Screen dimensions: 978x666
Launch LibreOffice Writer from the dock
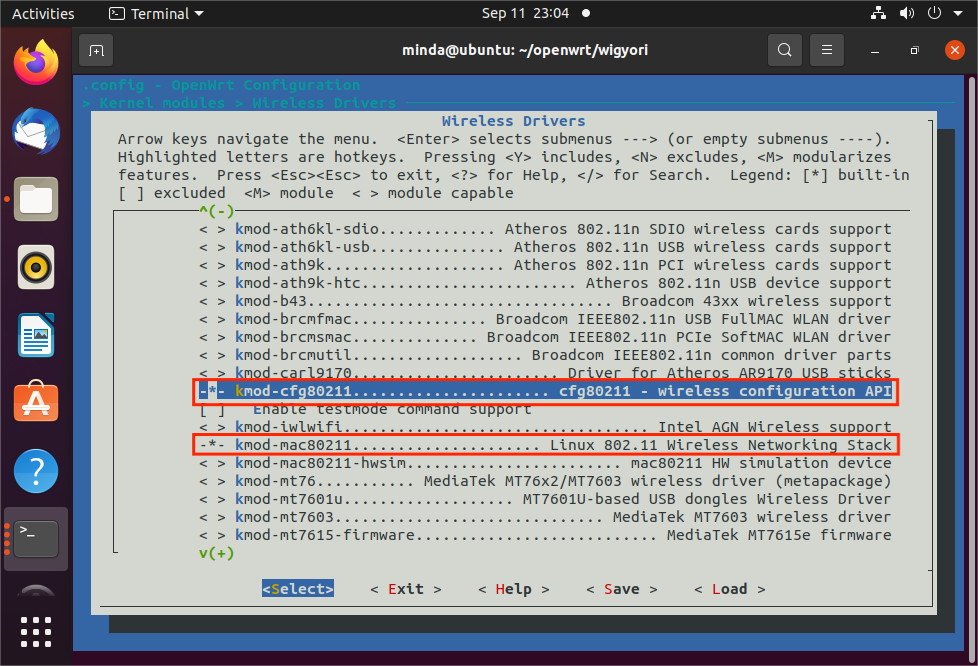pyautogui.click(x=36, y=335)
